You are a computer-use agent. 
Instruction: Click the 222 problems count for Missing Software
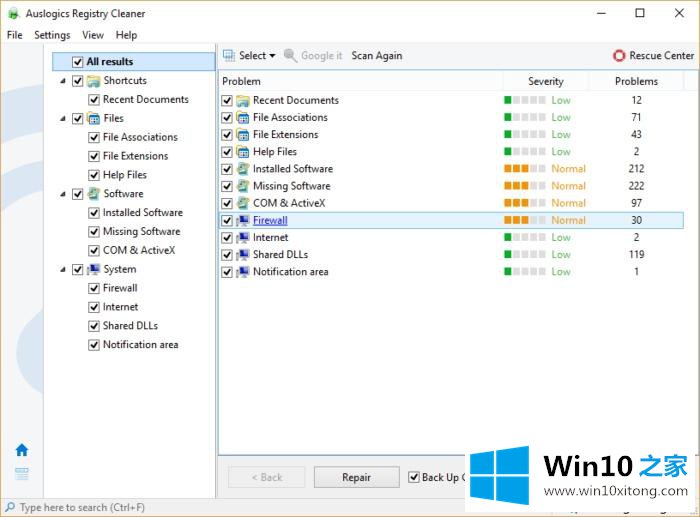pyautogui.click(x=636, y=186)
